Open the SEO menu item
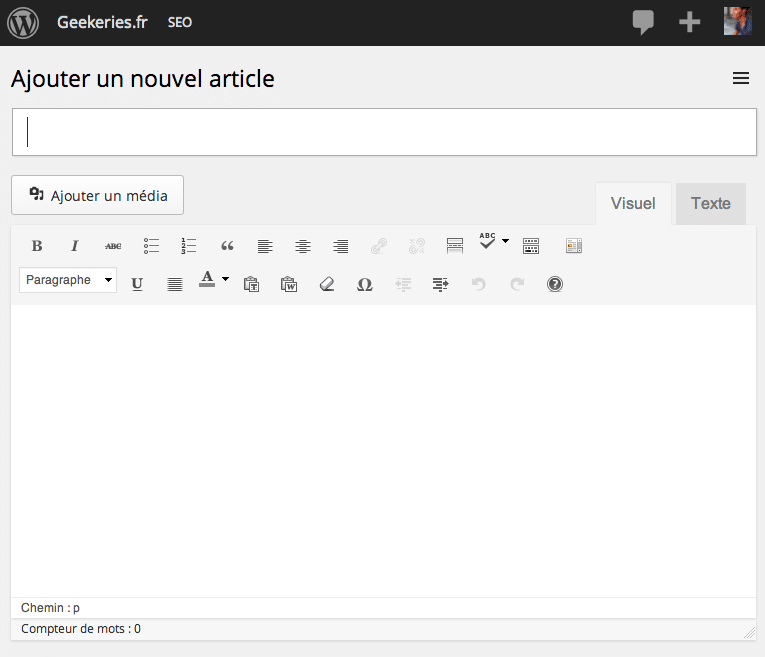 180,22
